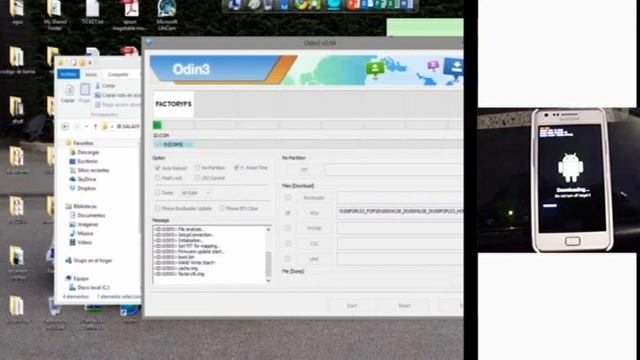The height and width of the screenshot is (360, 640).
Task: Click the green flashing progress bar
Action: tap(157, 124)
